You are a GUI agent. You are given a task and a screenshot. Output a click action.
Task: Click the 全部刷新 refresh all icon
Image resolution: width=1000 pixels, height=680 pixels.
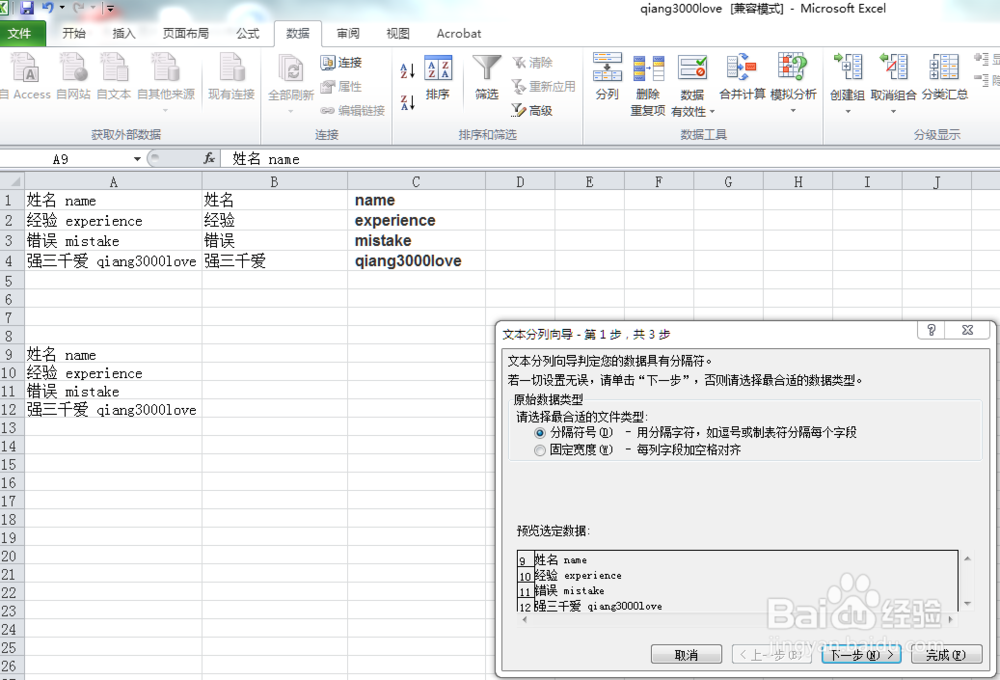[x=291, y=77]
